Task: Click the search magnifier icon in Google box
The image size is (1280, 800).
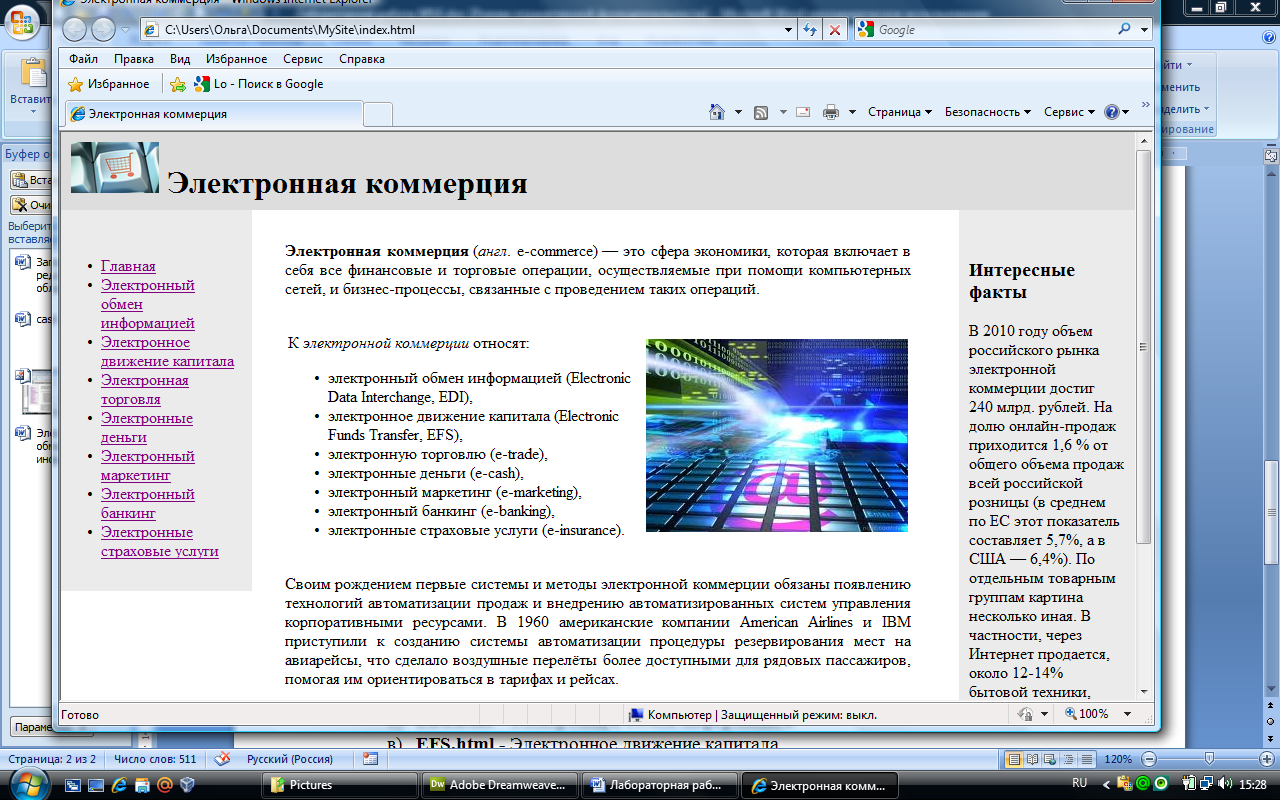Action: click(x=1126, y=30)
